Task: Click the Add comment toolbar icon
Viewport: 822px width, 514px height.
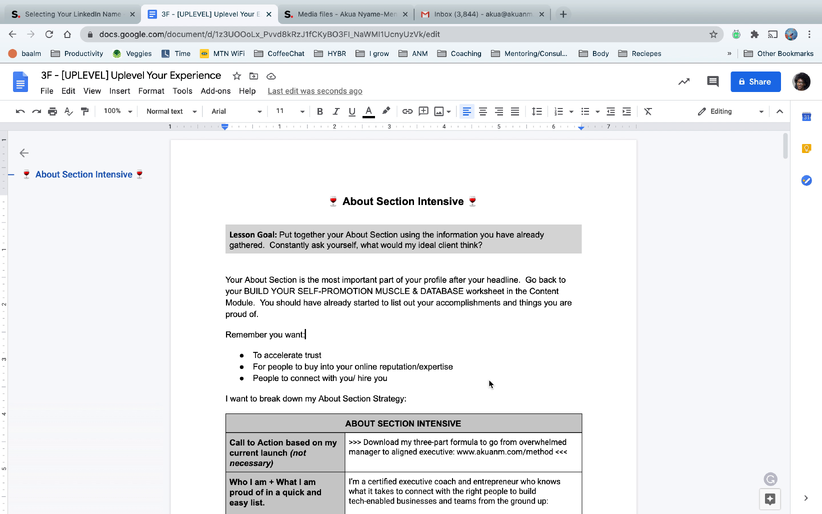Action: click(x=423, y=111)
